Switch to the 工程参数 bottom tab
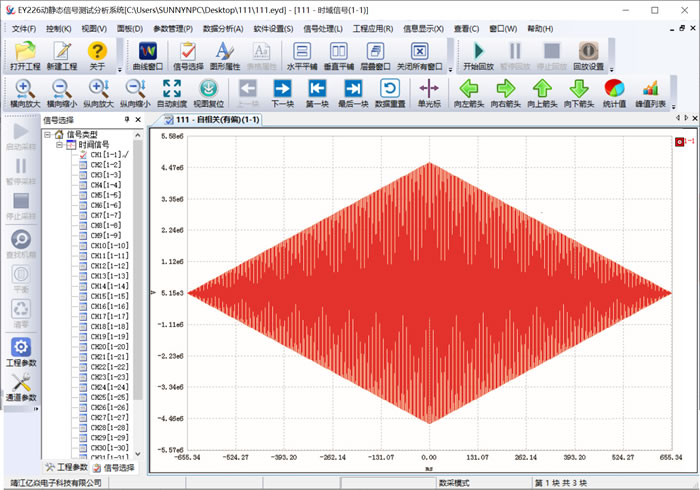 click(x=66, y=467)
